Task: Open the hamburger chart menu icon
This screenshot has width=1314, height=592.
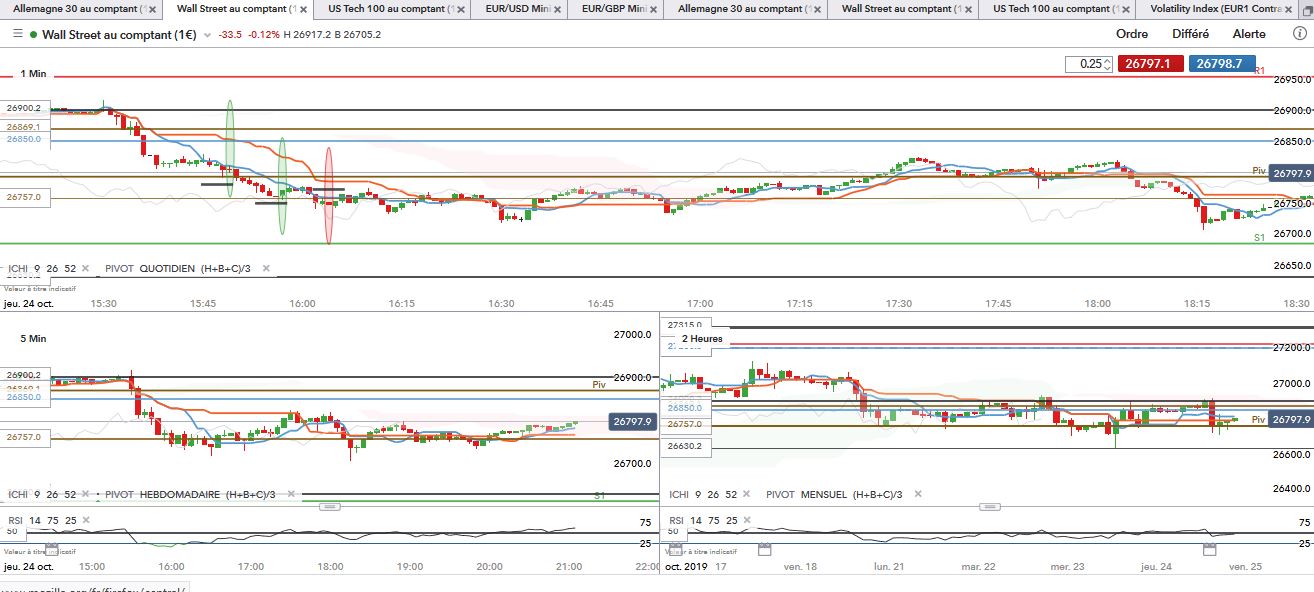Action: click(17, 34)
